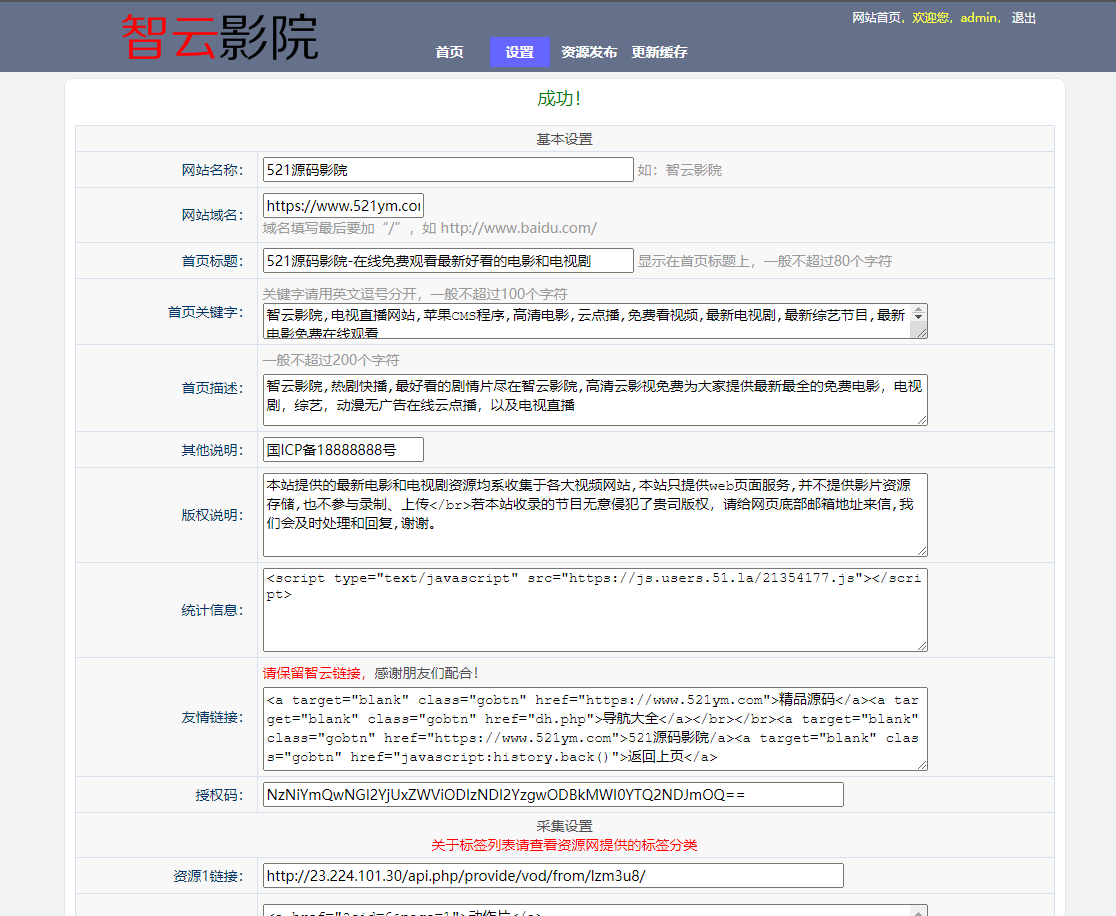Image resolution: width=1116 pixels, height=916 pixels.
Task: Click into the 版权说明 textarea
Action: click(594, 515)
